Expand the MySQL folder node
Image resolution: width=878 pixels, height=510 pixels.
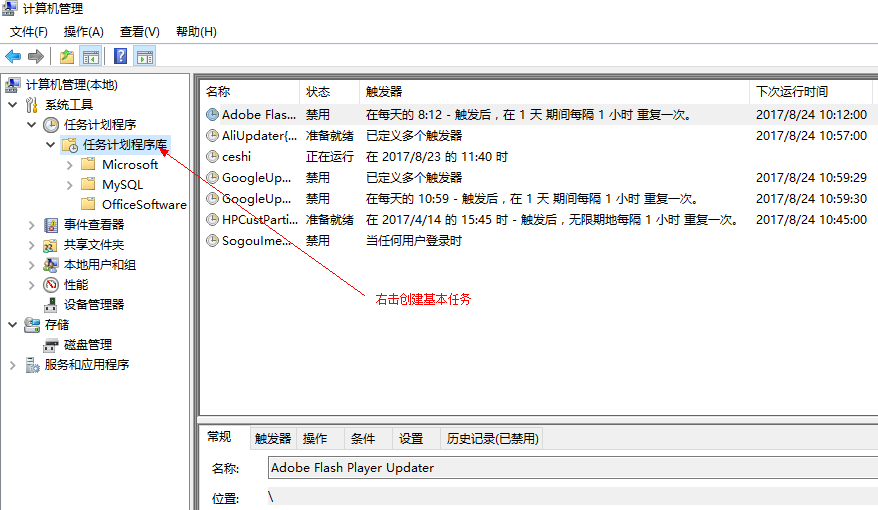point(69,185)
